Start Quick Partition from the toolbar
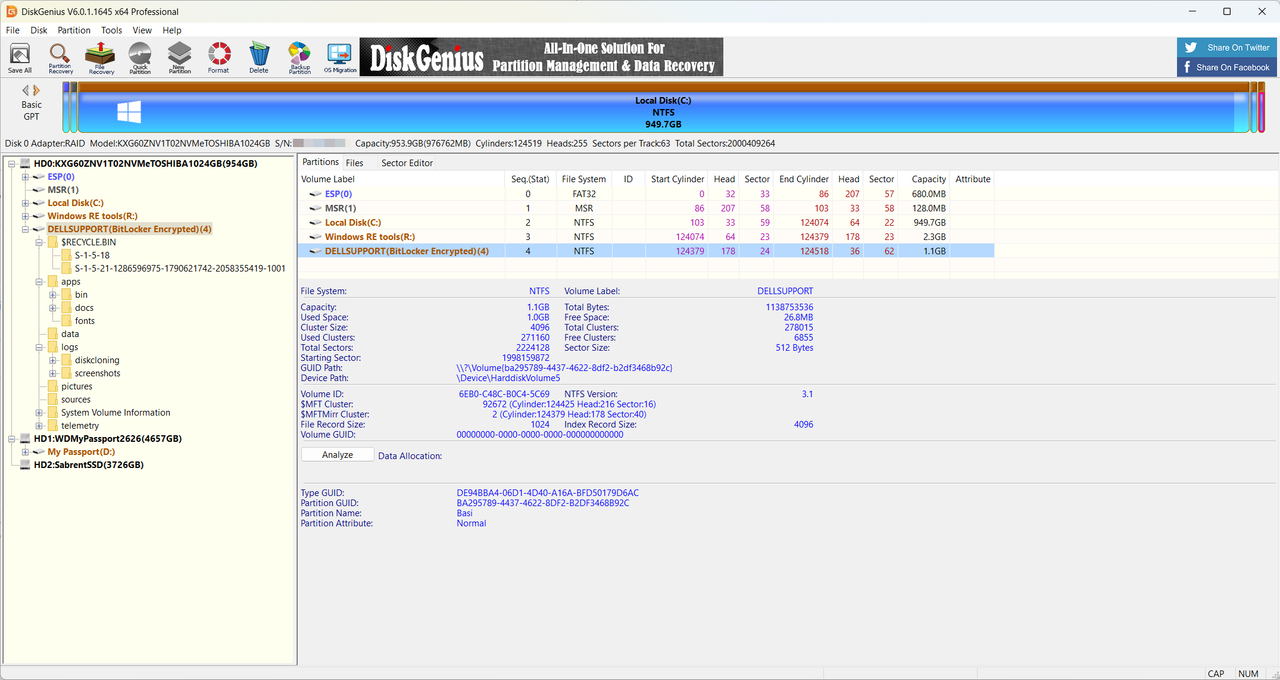Image resolution: width=1280 pixels, height=680 pixels. [x=140, y=57]
